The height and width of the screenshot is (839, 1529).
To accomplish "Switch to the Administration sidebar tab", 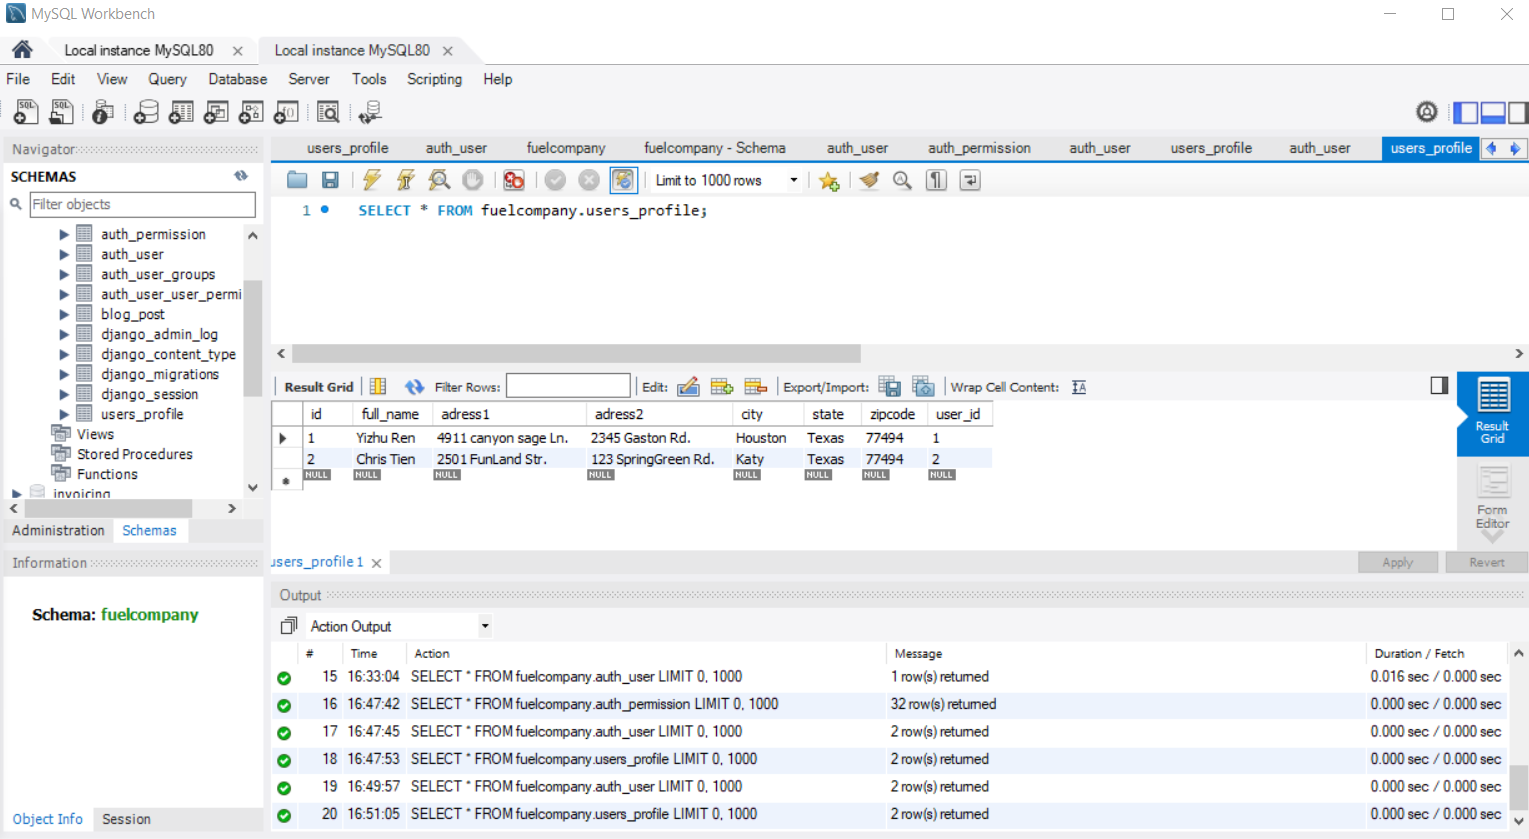I will (x=57, y=530).
